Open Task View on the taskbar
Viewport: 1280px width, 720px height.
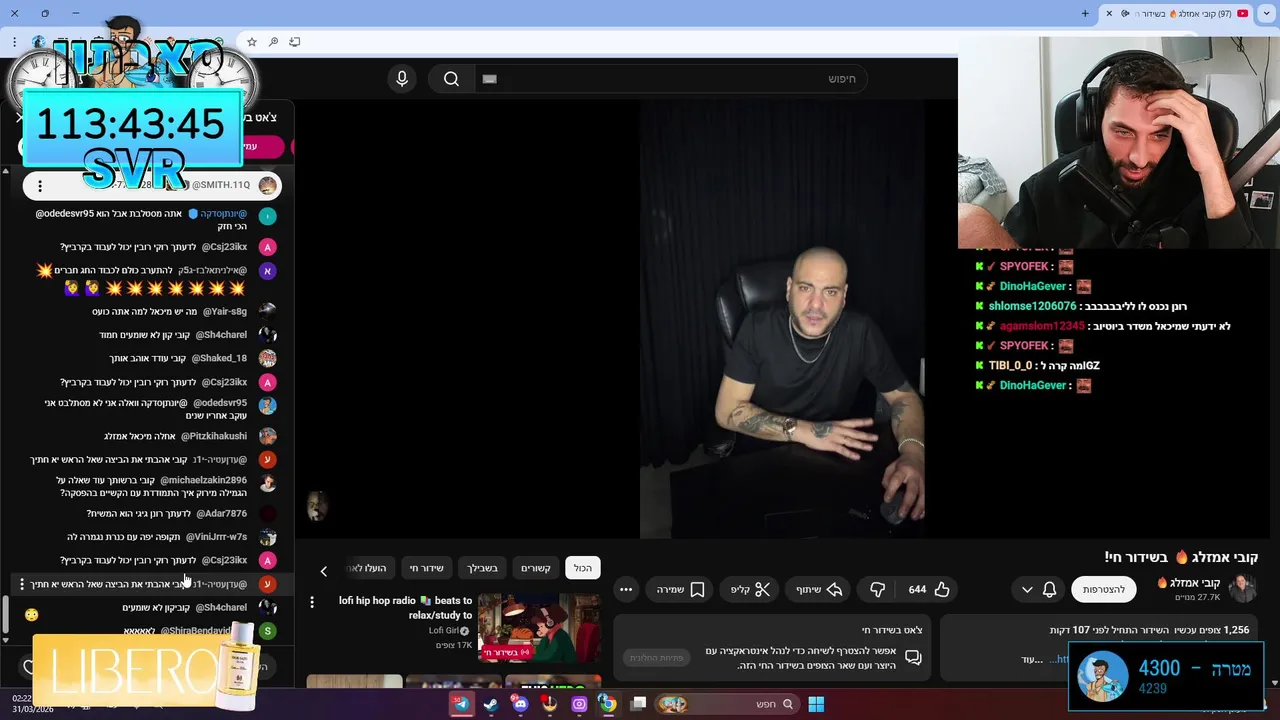(x=638, y=704)
